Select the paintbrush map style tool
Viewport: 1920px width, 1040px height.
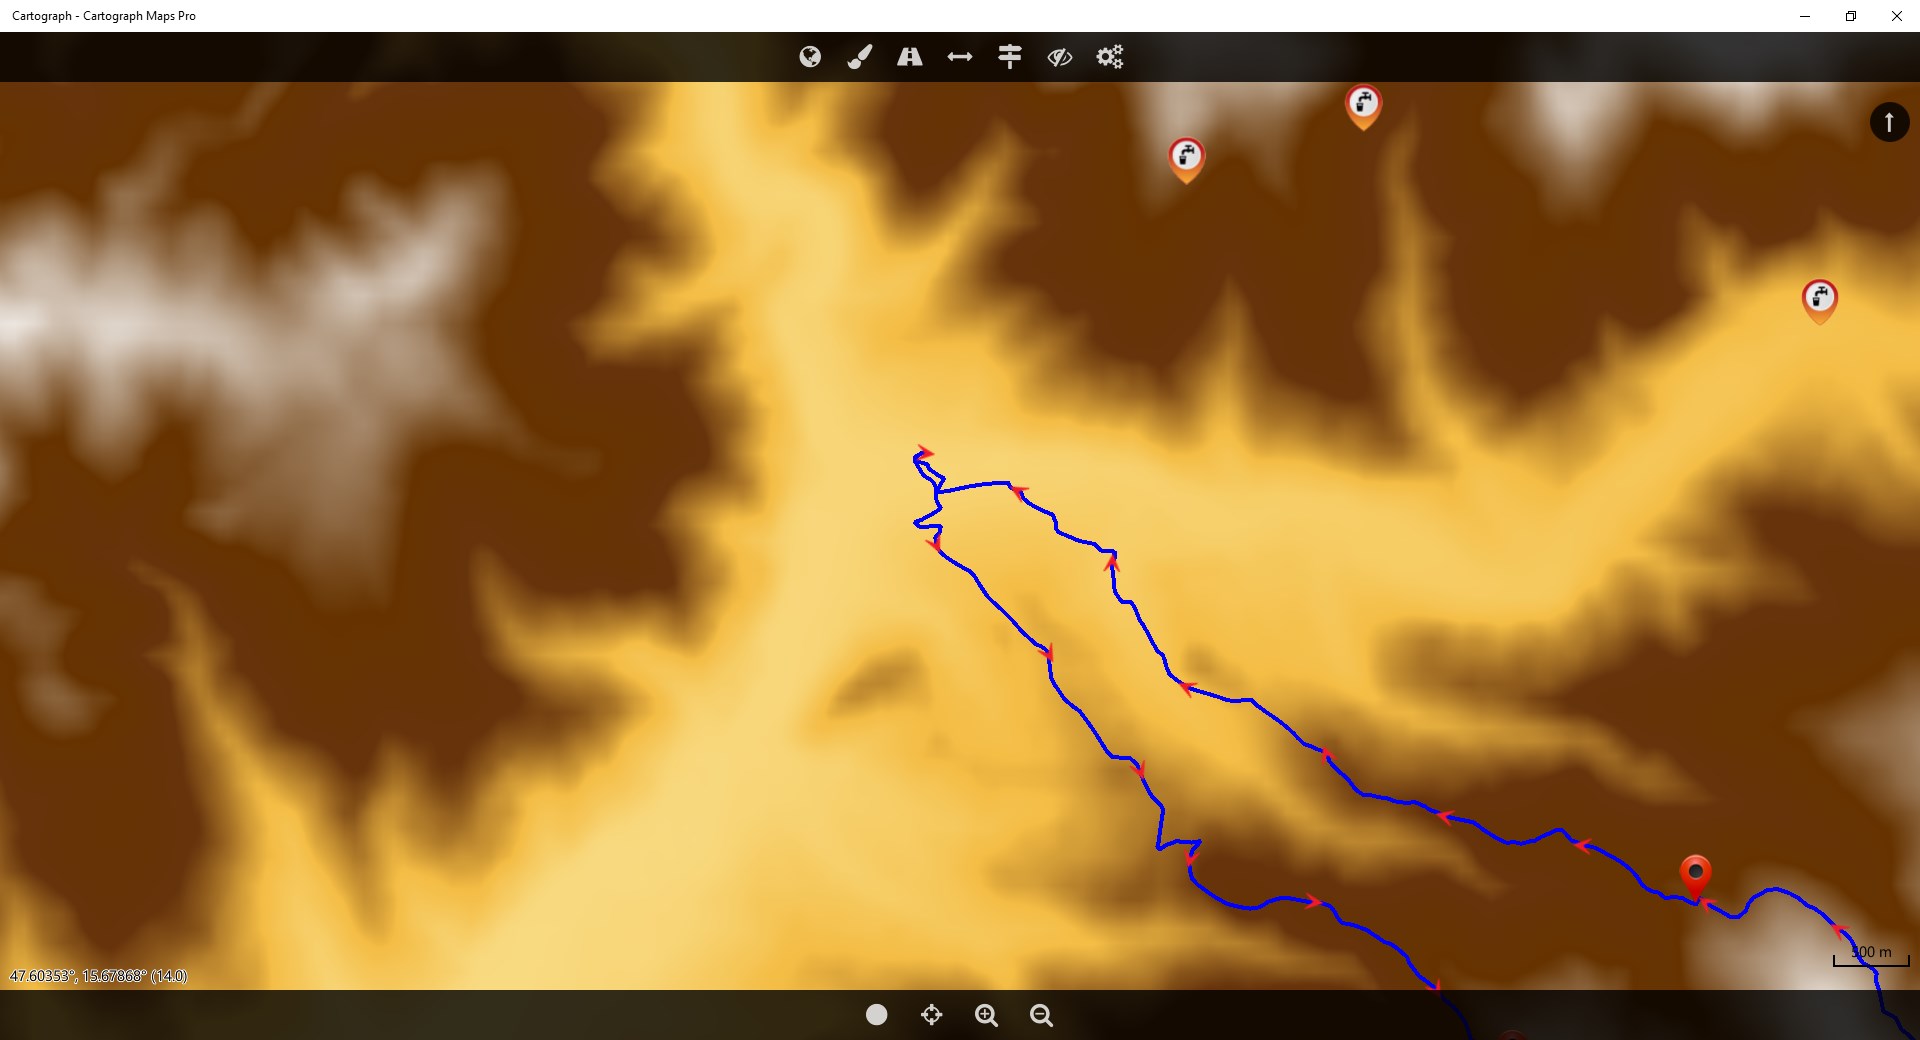pyautogui.click(x=860, y=57)
